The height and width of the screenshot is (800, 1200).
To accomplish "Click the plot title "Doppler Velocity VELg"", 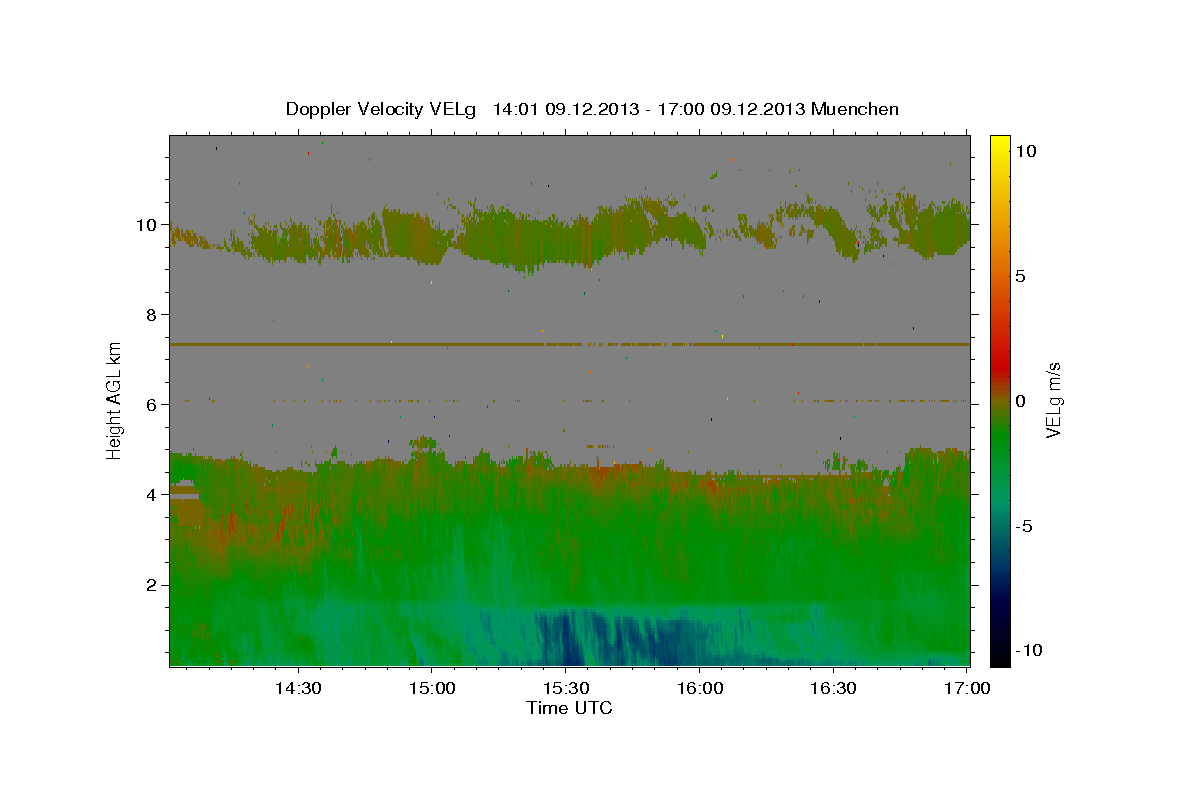I will pyautogui.click(x=383, y=109).
